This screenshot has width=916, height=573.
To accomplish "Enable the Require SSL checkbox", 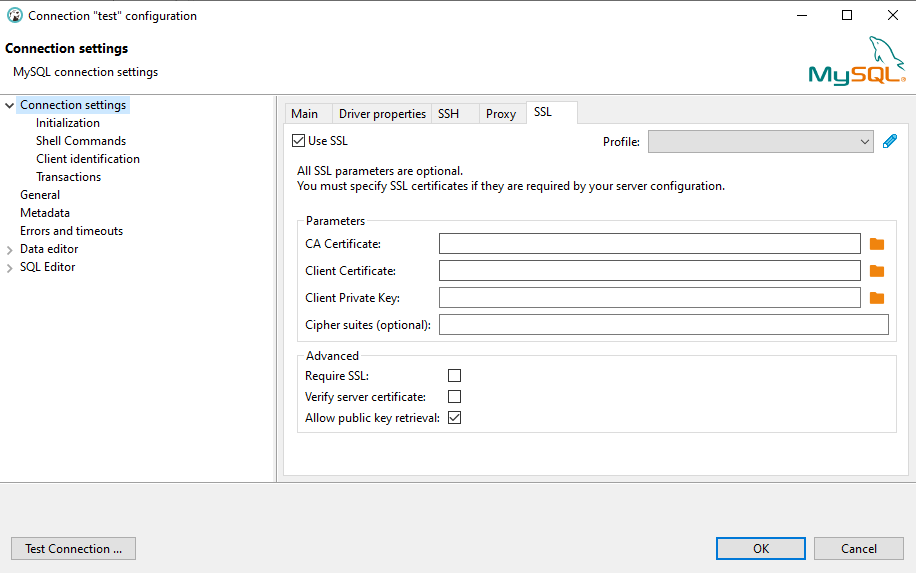I will point(454,376).
